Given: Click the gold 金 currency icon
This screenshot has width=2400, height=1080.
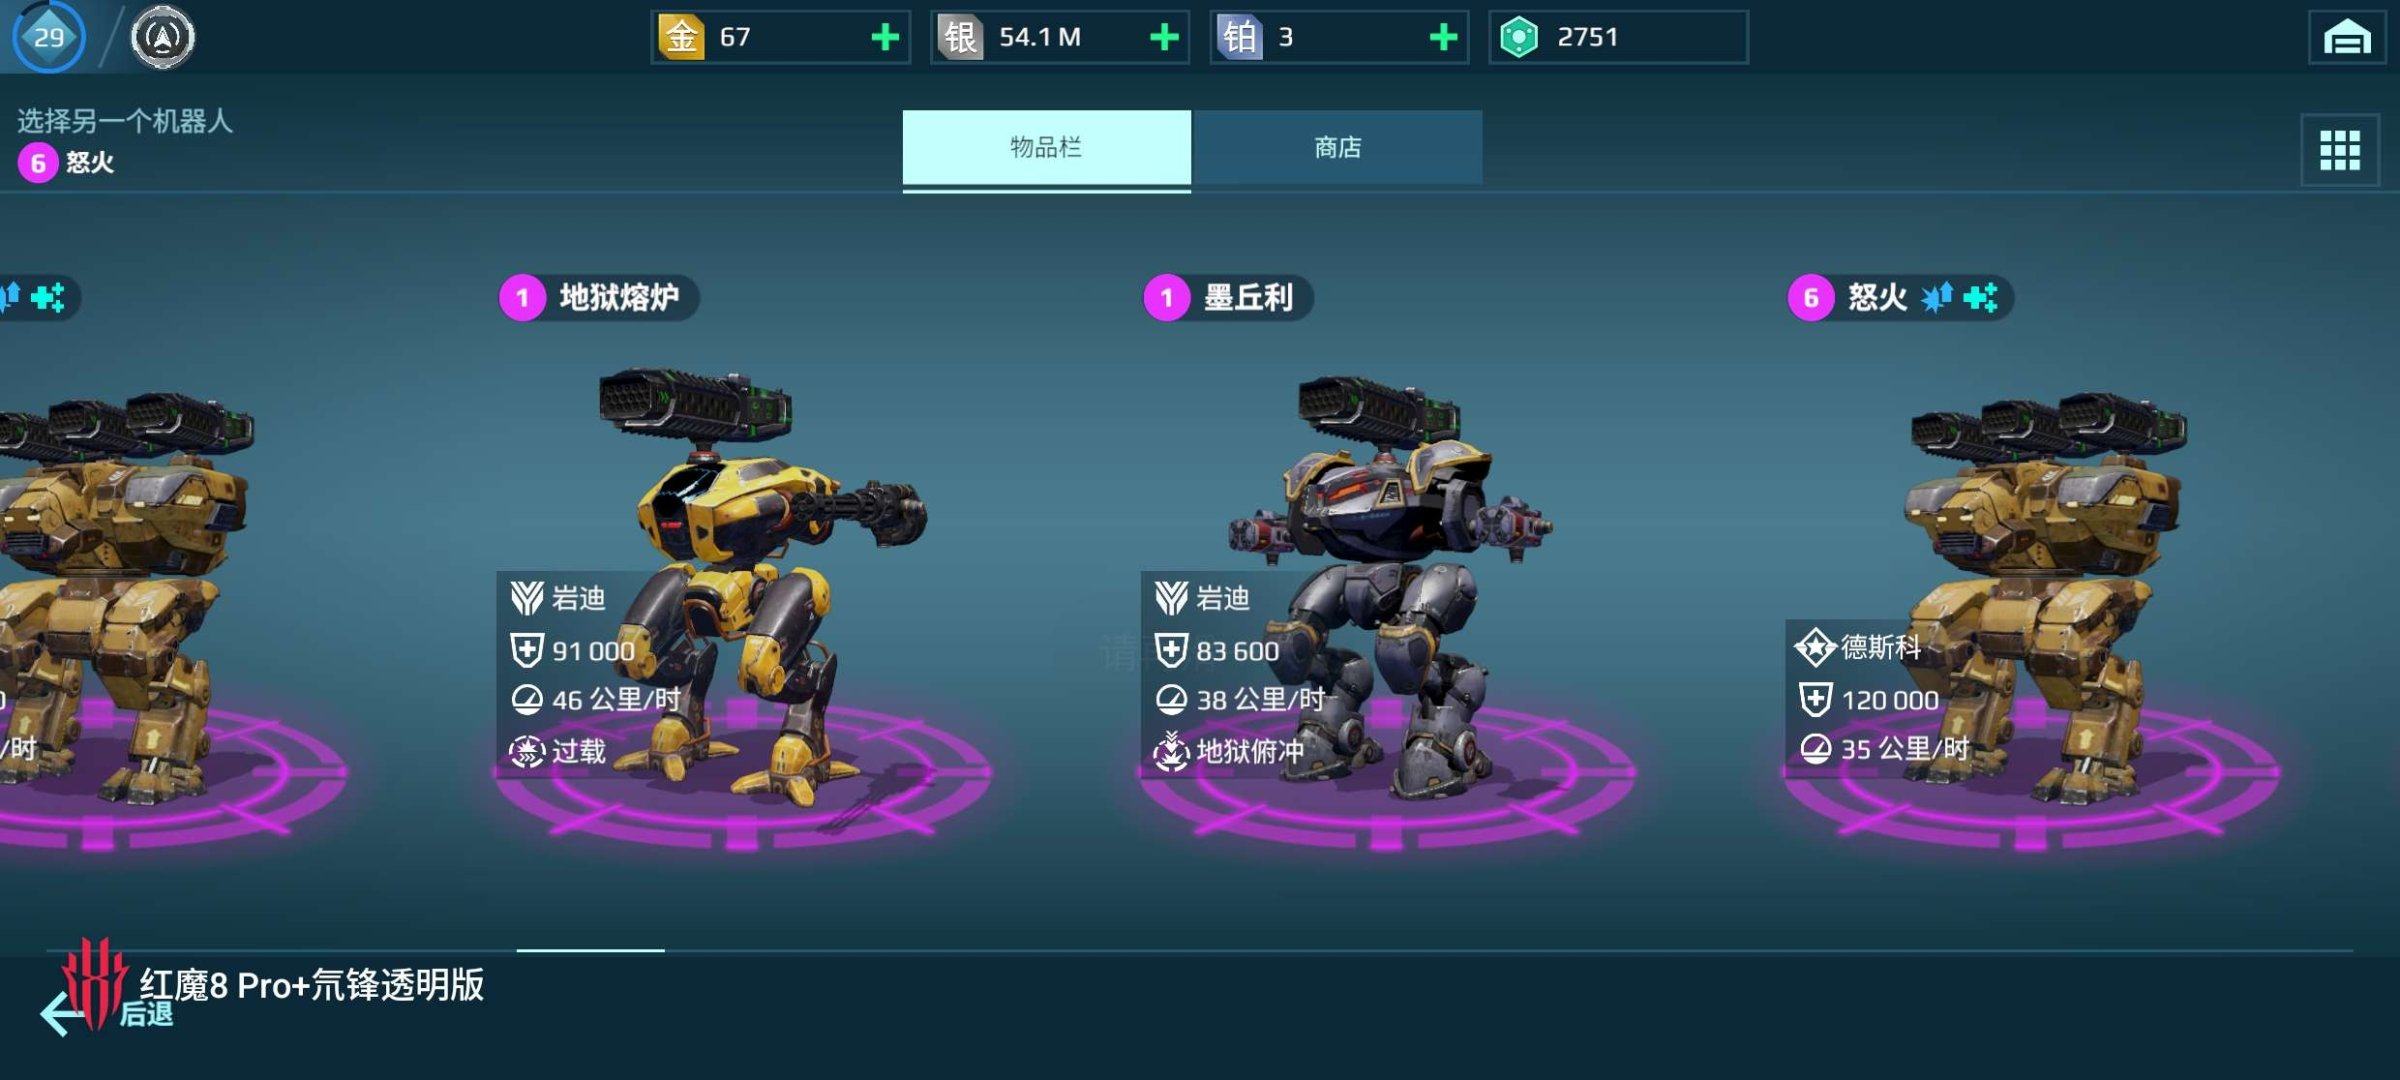Looking at the screenshot, I should pyautogui.click(x=681, y=38).
